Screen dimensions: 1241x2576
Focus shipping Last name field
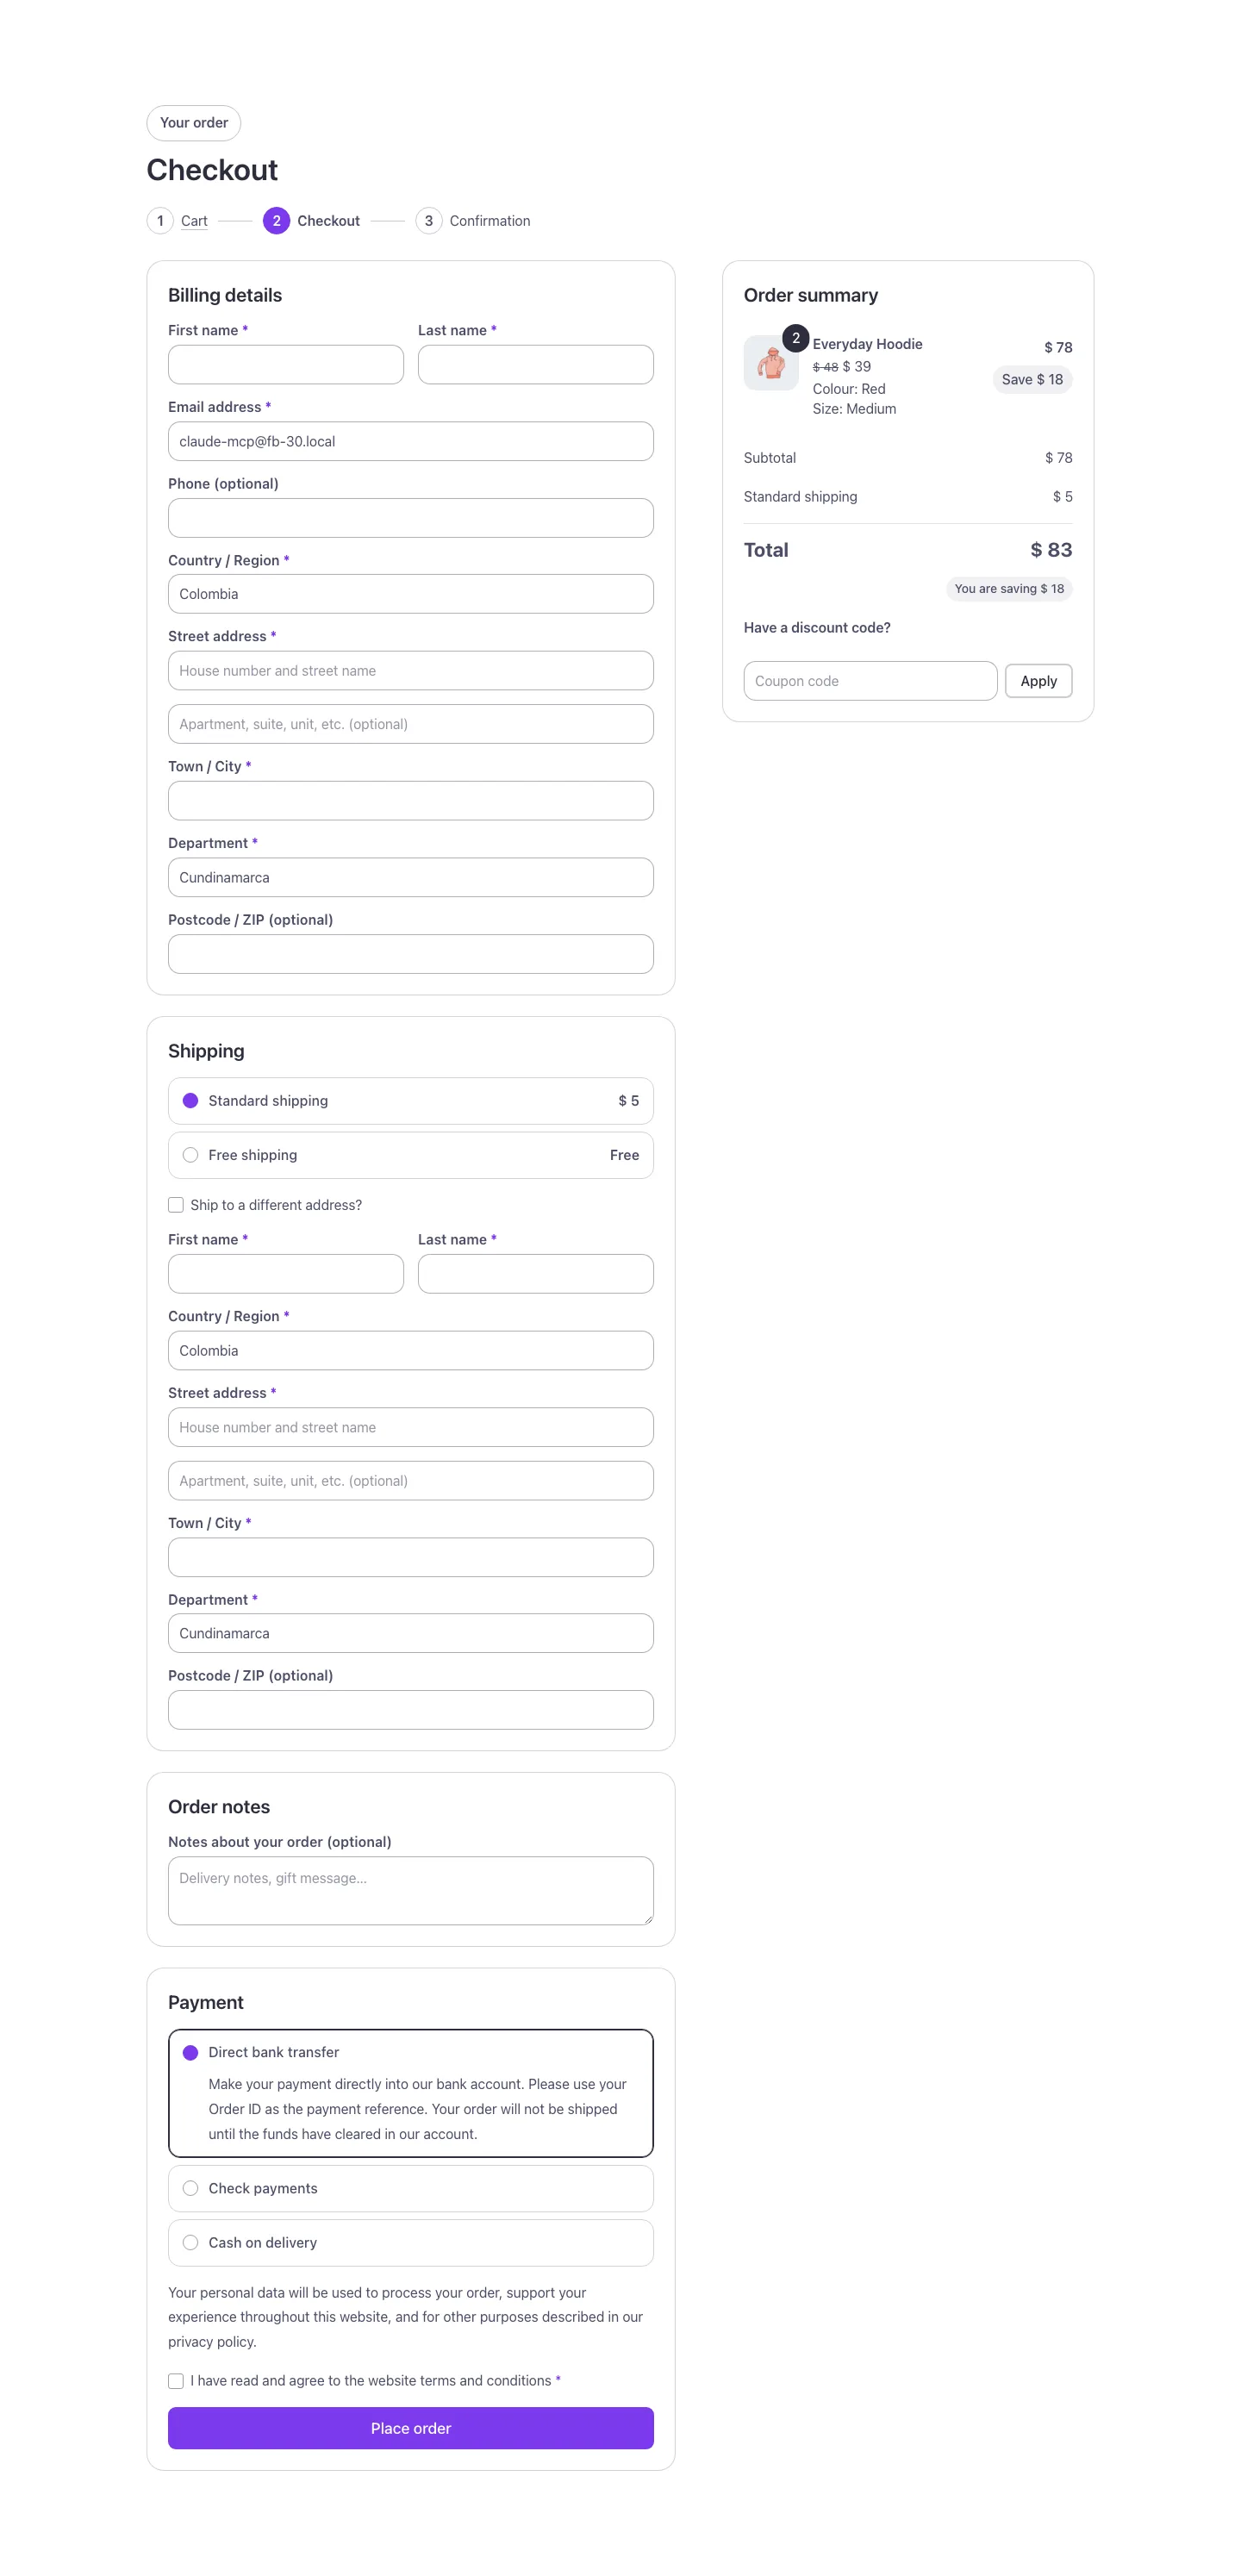(536, 1274)
